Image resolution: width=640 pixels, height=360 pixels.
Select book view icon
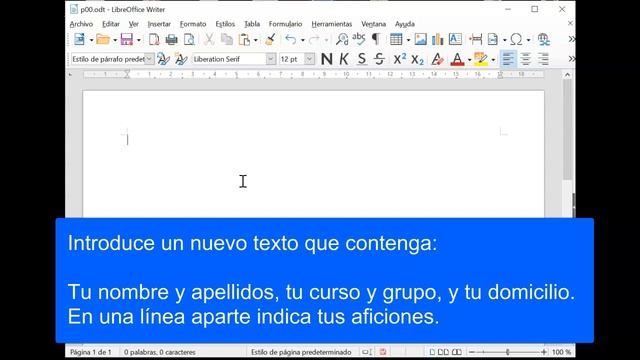457,352
